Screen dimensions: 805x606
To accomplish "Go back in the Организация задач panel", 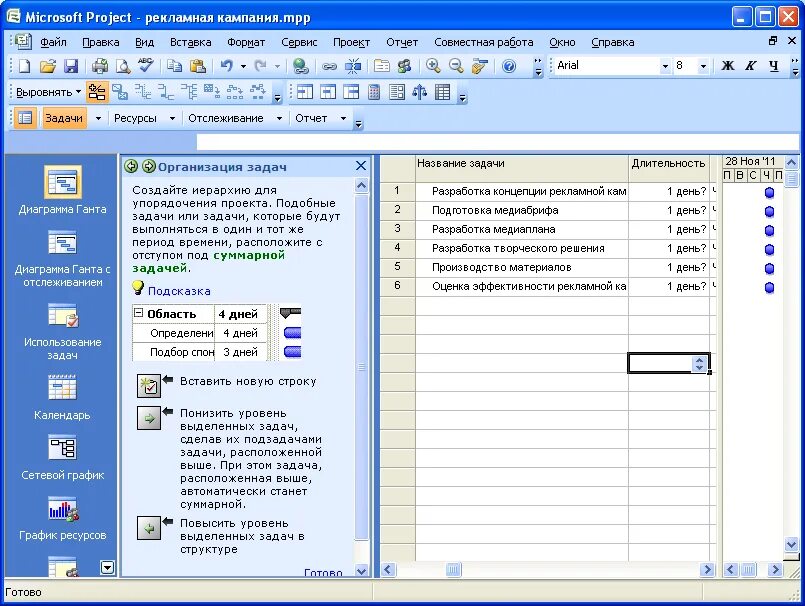I will pos(131,166).
